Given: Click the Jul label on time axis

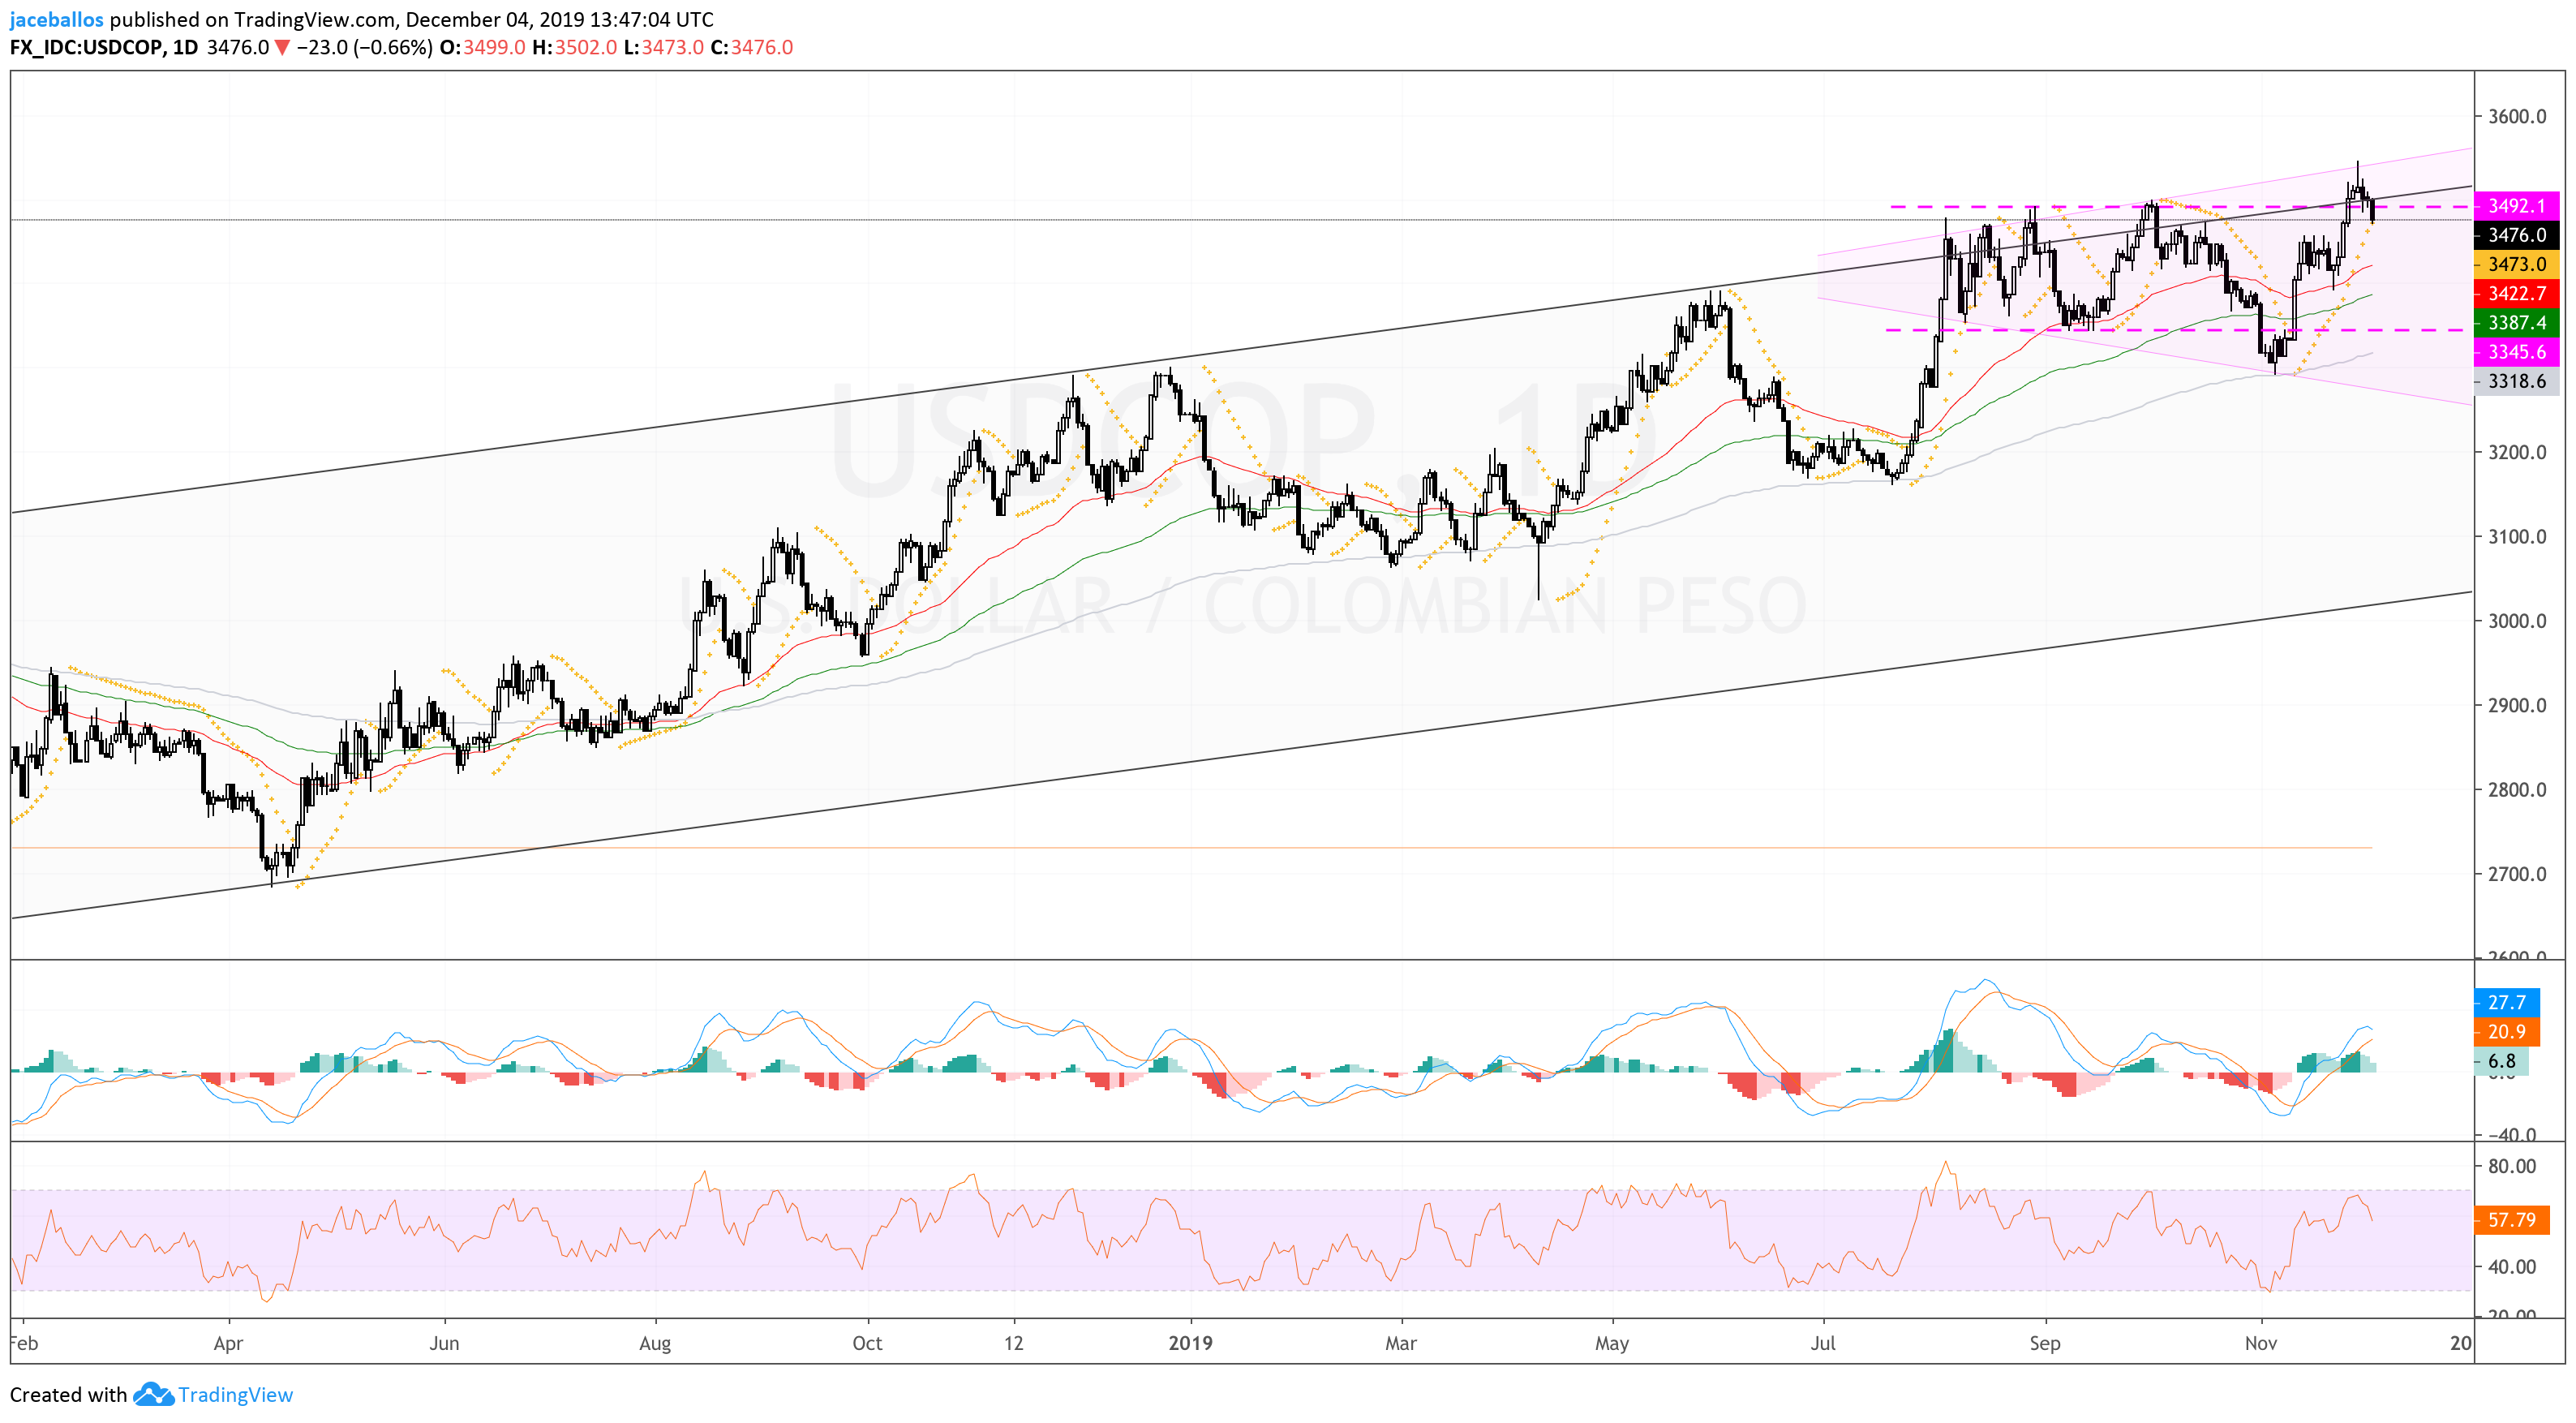Looking at the screenshot, I should [x=1823, y=1343].
